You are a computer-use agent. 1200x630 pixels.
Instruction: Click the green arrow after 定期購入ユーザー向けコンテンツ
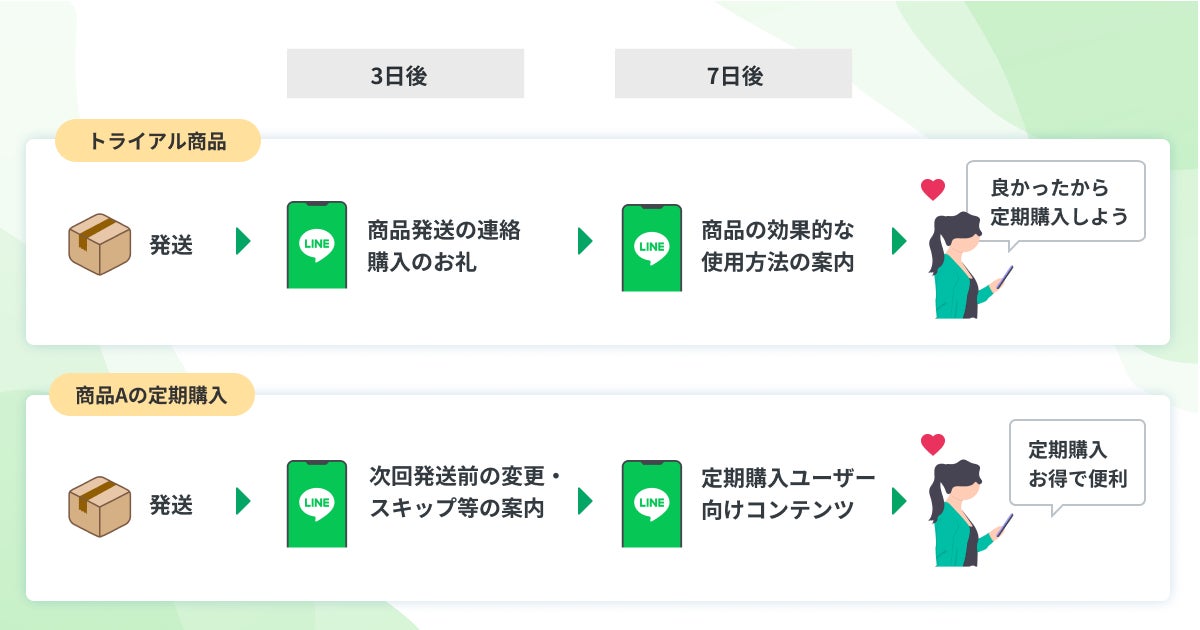899,501
